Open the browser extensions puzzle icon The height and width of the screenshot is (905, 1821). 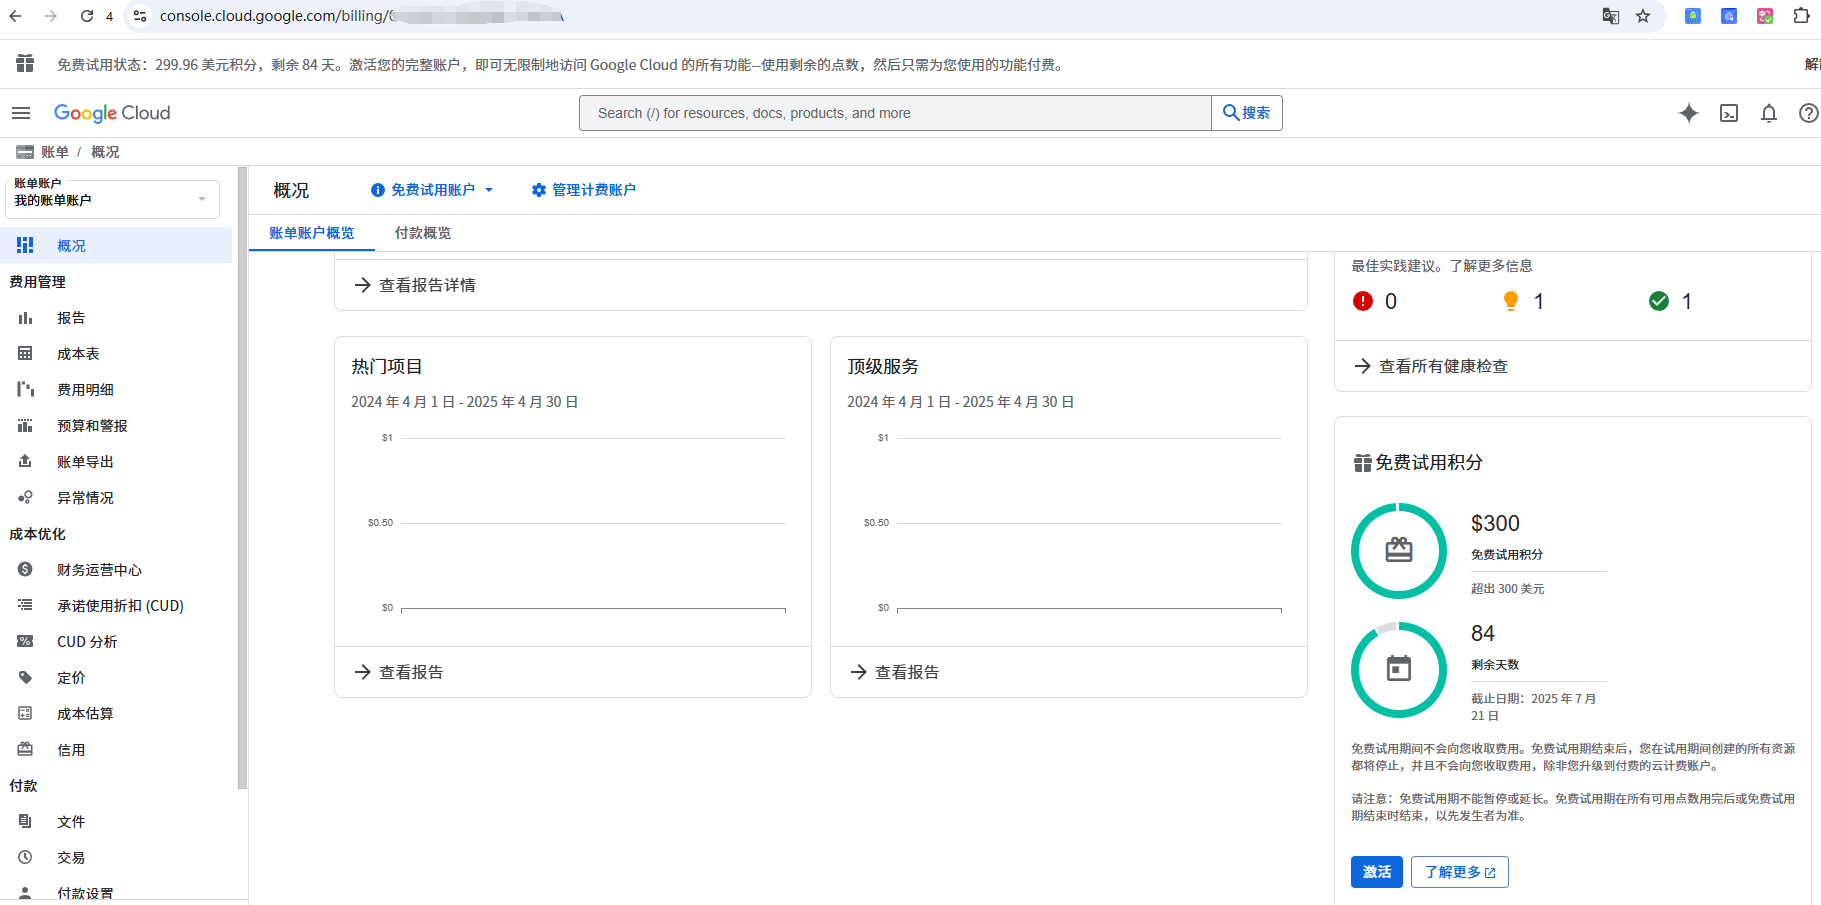point(1801,16)
